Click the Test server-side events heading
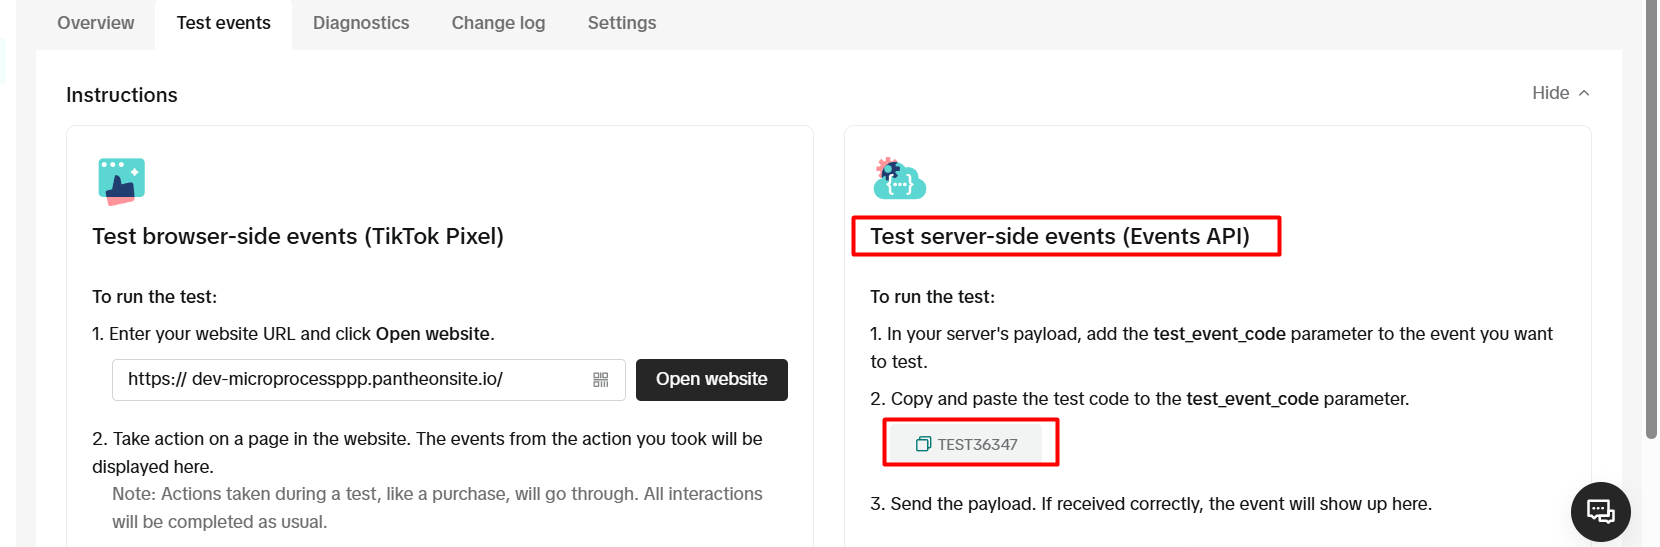The width and height of the screenshot is (1660, 547). coord(1059,236)
